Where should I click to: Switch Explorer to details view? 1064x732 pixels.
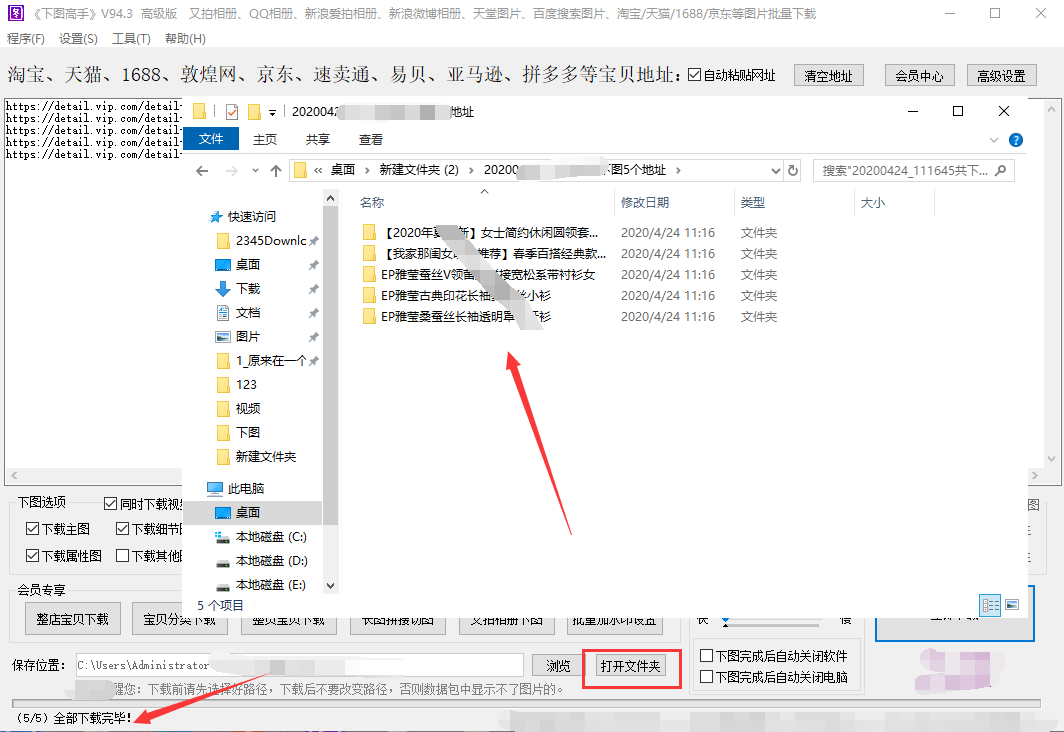click(x=990, y=606)
